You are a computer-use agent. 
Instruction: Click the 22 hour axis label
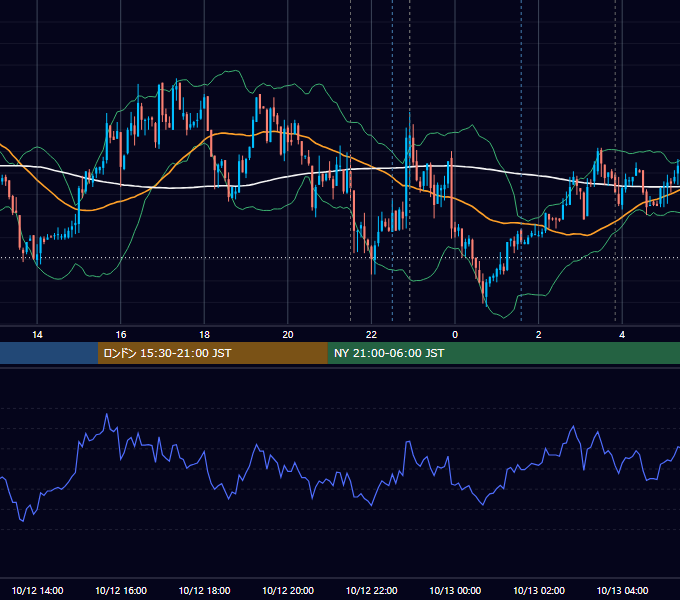(x=371, y=335)
